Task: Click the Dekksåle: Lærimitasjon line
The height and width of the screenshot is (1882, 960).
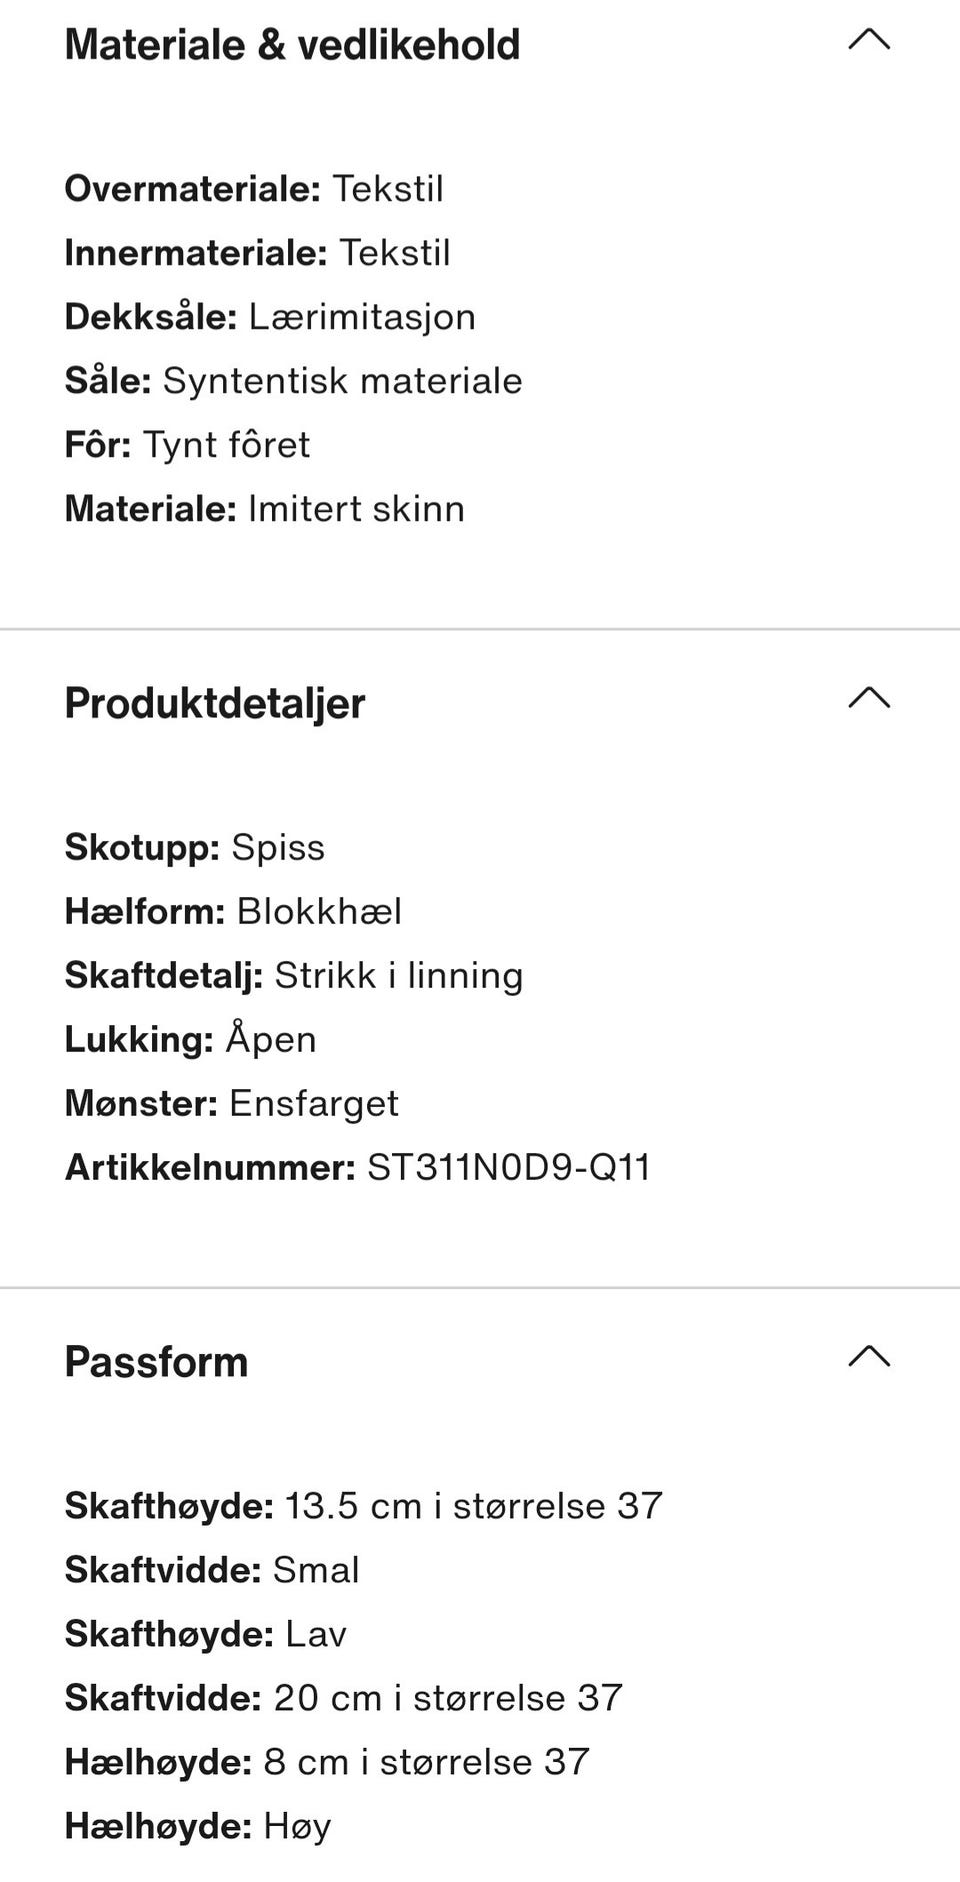Action: (x=270, y=317)
